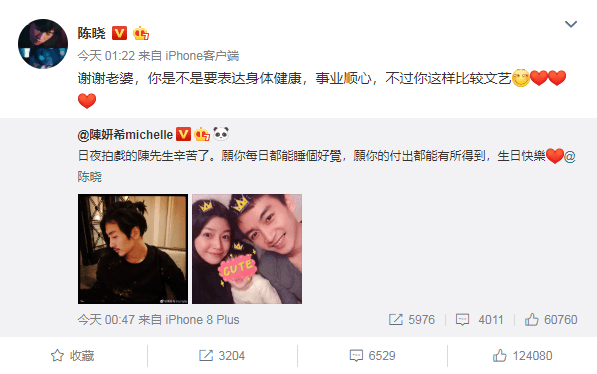Screen dimensions: 597x374
Task: Repost this post showing 3204 reposts
Action: point(222,356)
